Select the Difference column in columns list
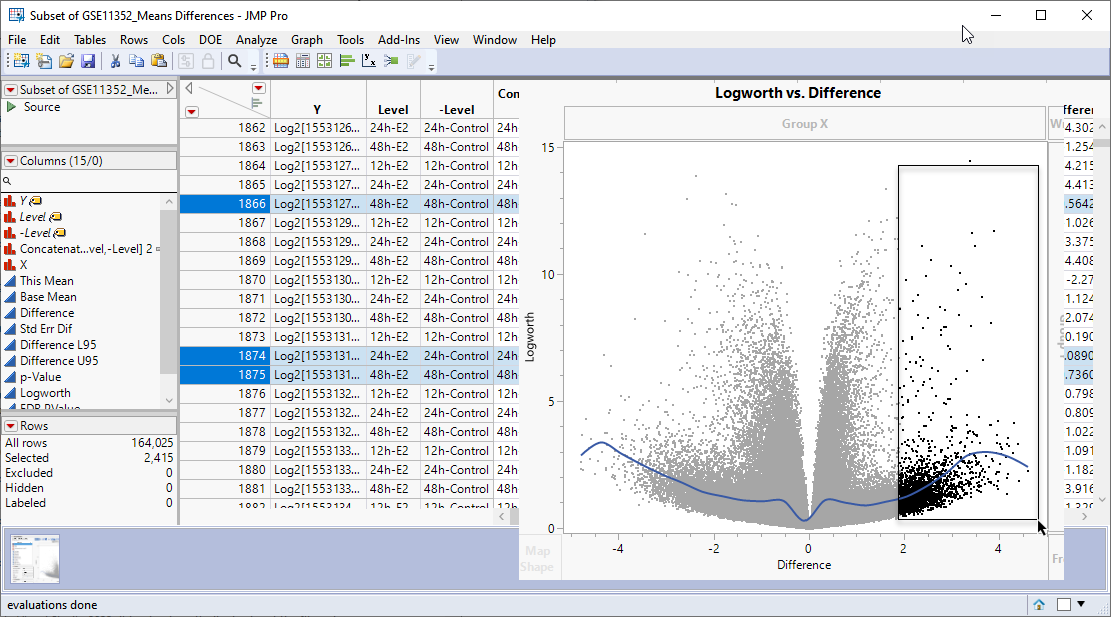The height and width of the screenshot is (617, 1111). pos(47,313)
